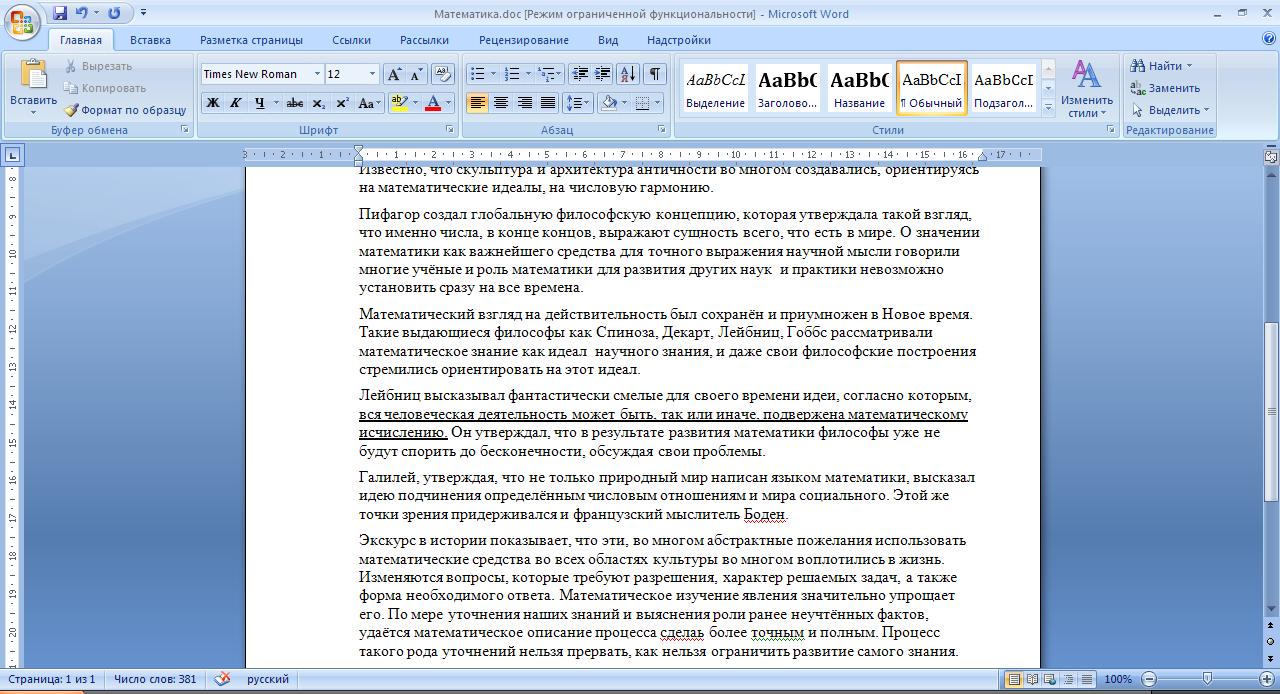Open the Office button menu
Image resolution: width=1280 pixels, height=694 pixels.
click(x=22, y=21)
